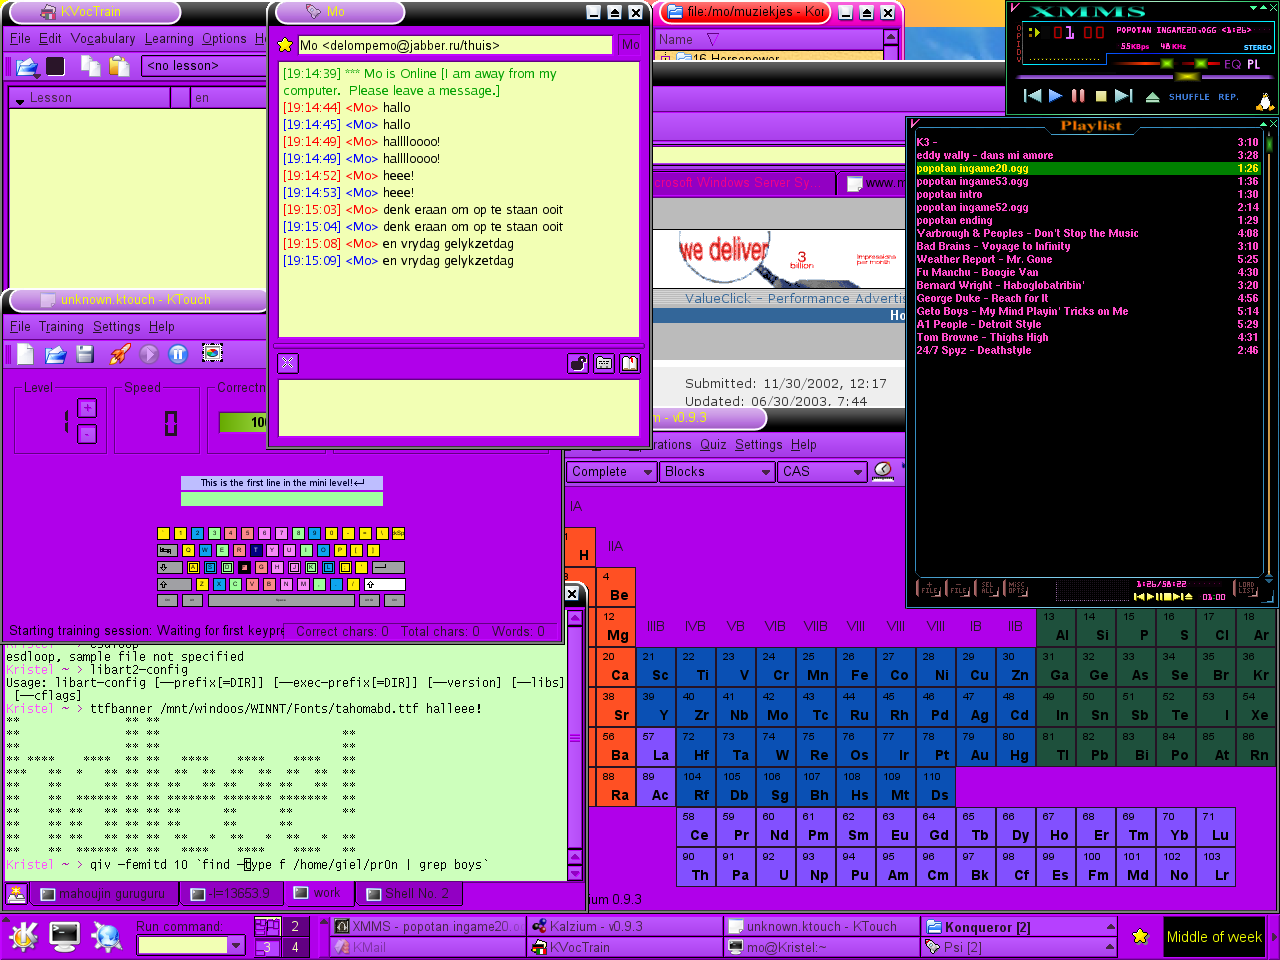The width and height of the screenshot is (1280, 960).
Task: Open Run command dropdown arrow
Action: click(236, 945)
